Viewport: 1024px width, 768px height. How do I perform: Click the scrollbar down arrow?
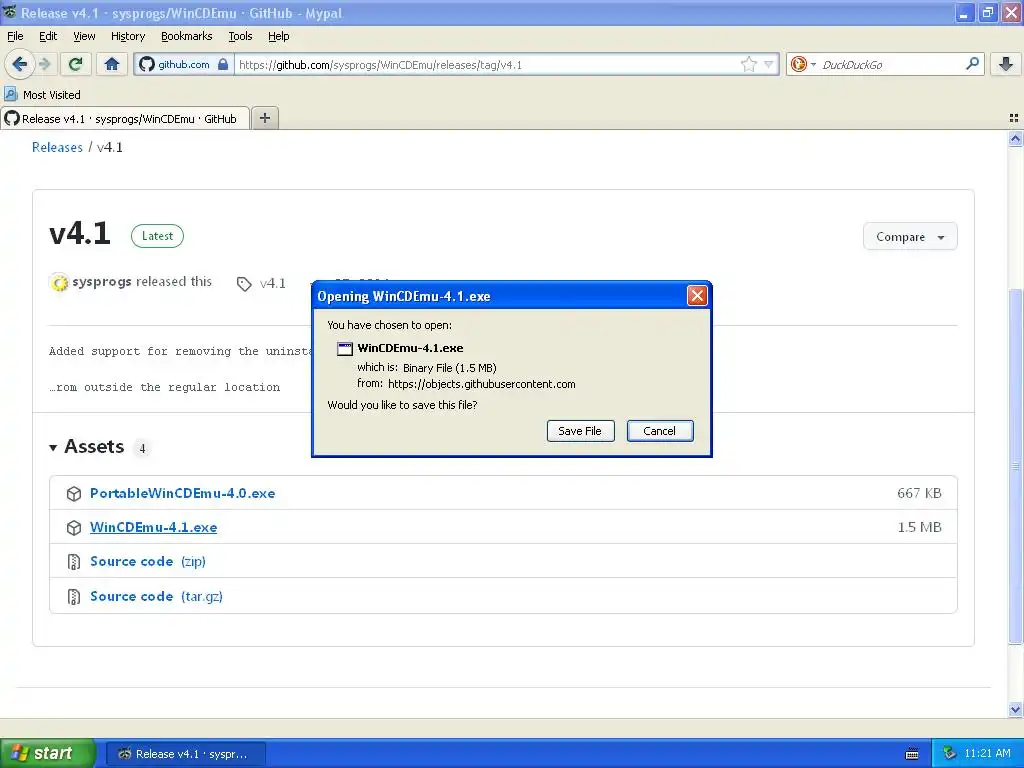[1015, 709]
